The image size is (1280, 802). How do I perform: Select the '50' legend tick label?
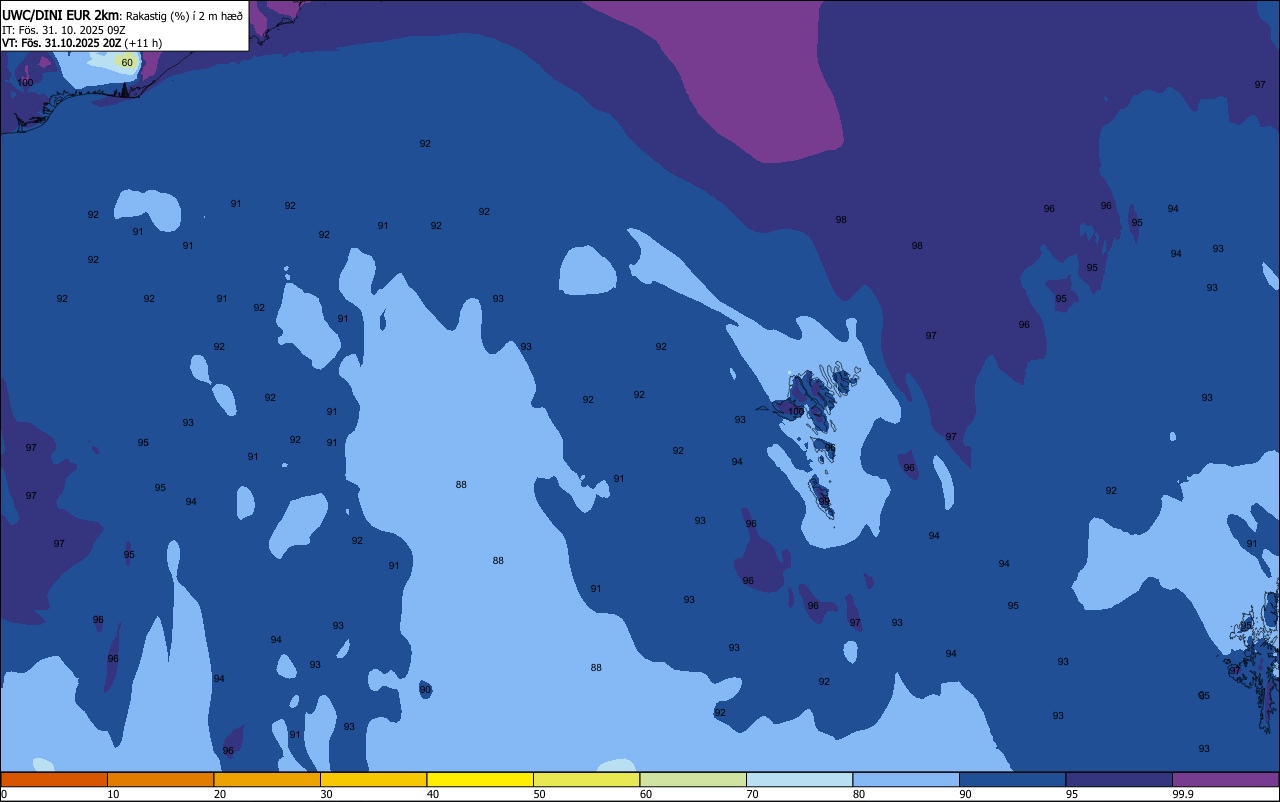click(539, 794)
